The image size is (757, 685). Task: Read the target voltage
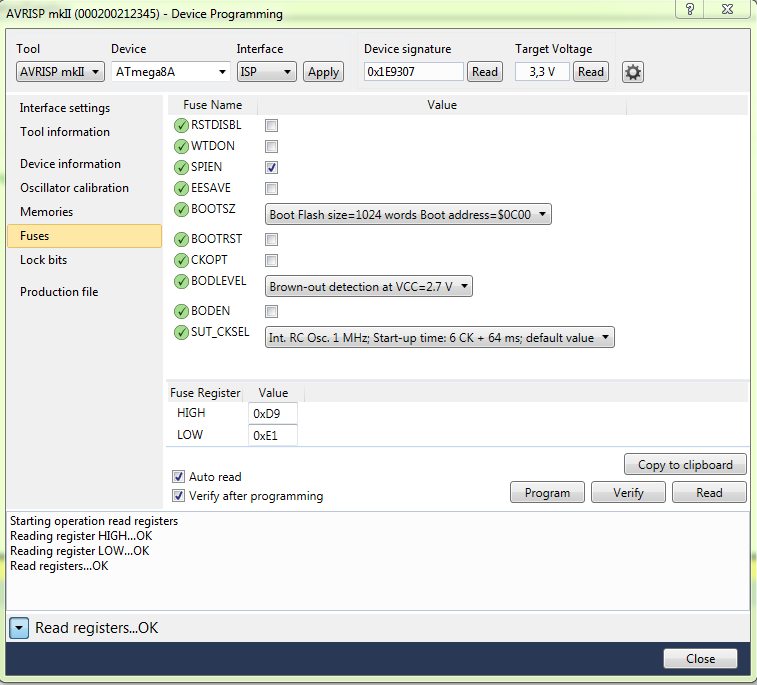click(x=591, y=72)
